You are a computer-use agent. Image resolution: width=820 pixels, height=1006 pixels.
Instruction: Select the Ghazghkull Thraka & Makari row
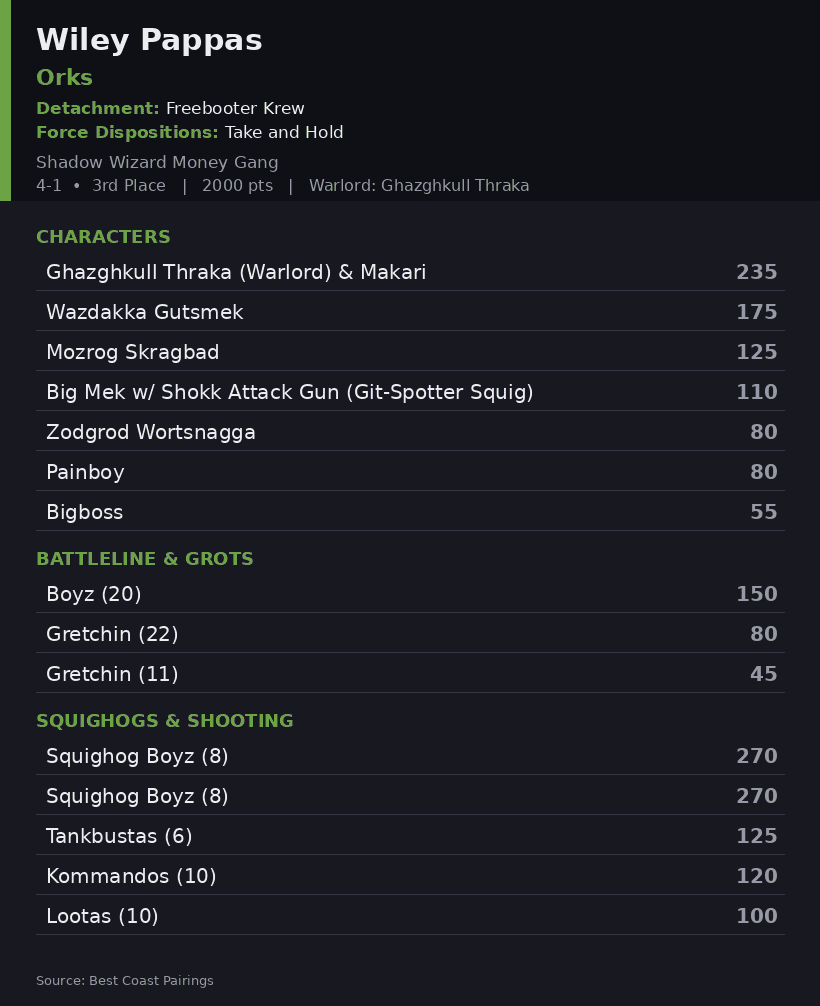pyautogui.click(x=410, y=271)
